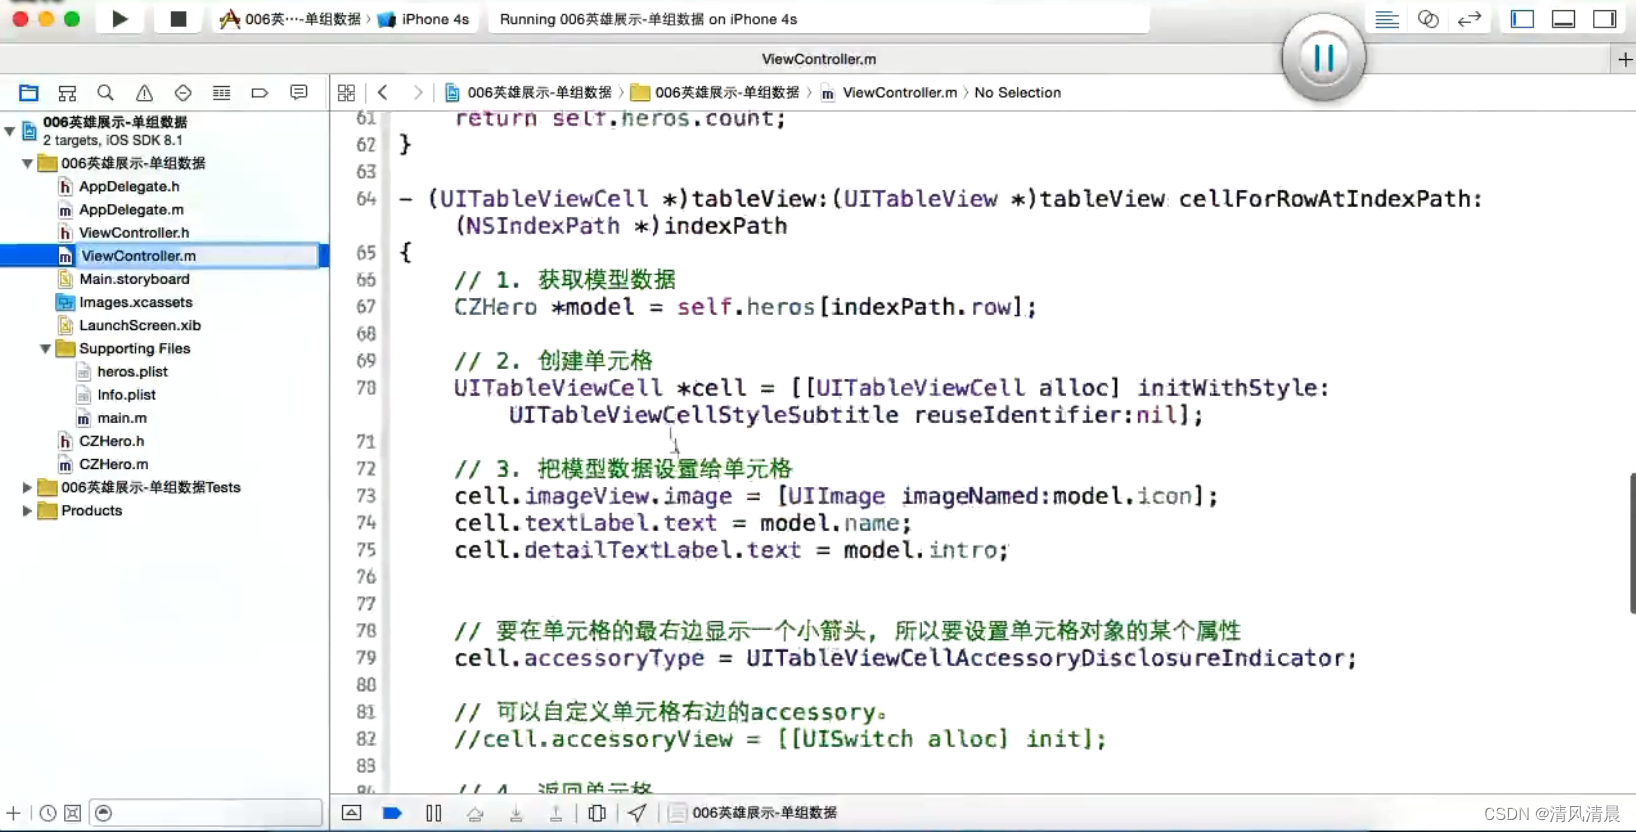Step out in debug bar

pyautogui.click(x=556, y=813)
